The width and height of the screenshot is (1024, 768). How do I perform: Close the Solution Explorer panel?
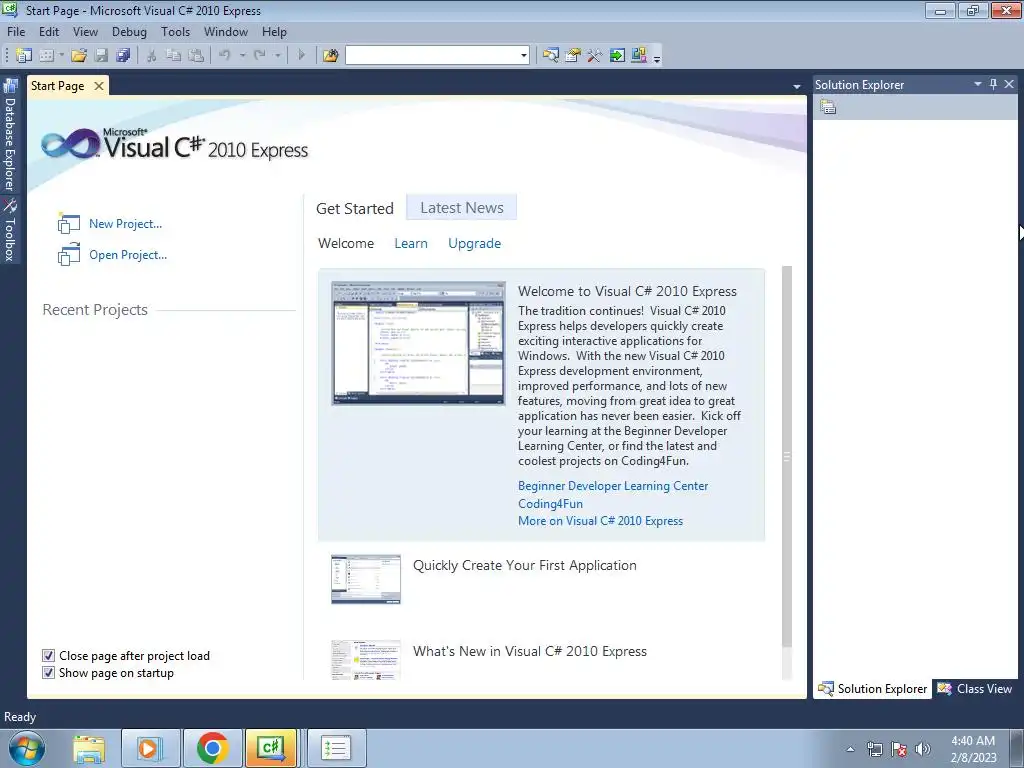click(x=1009, y=84)
